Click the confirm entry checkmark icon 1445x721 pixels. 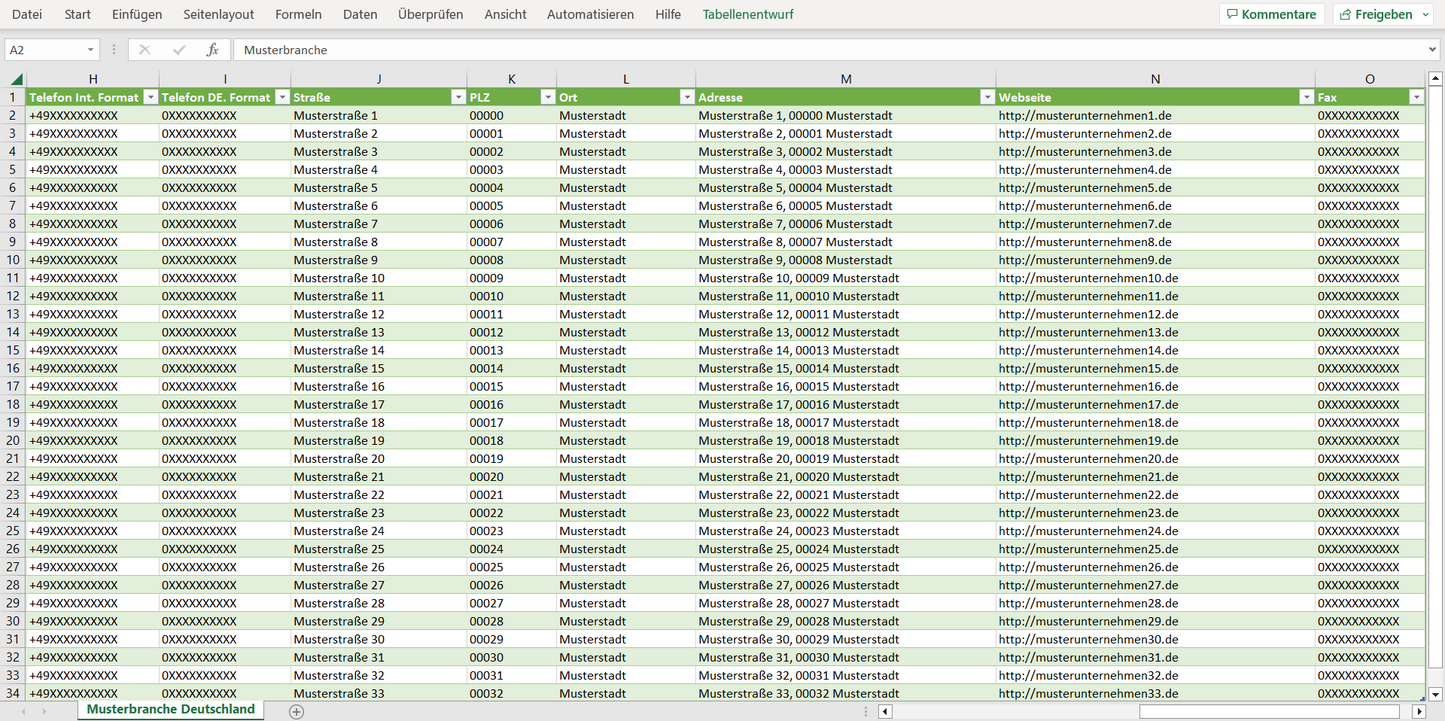click(179, 50)
